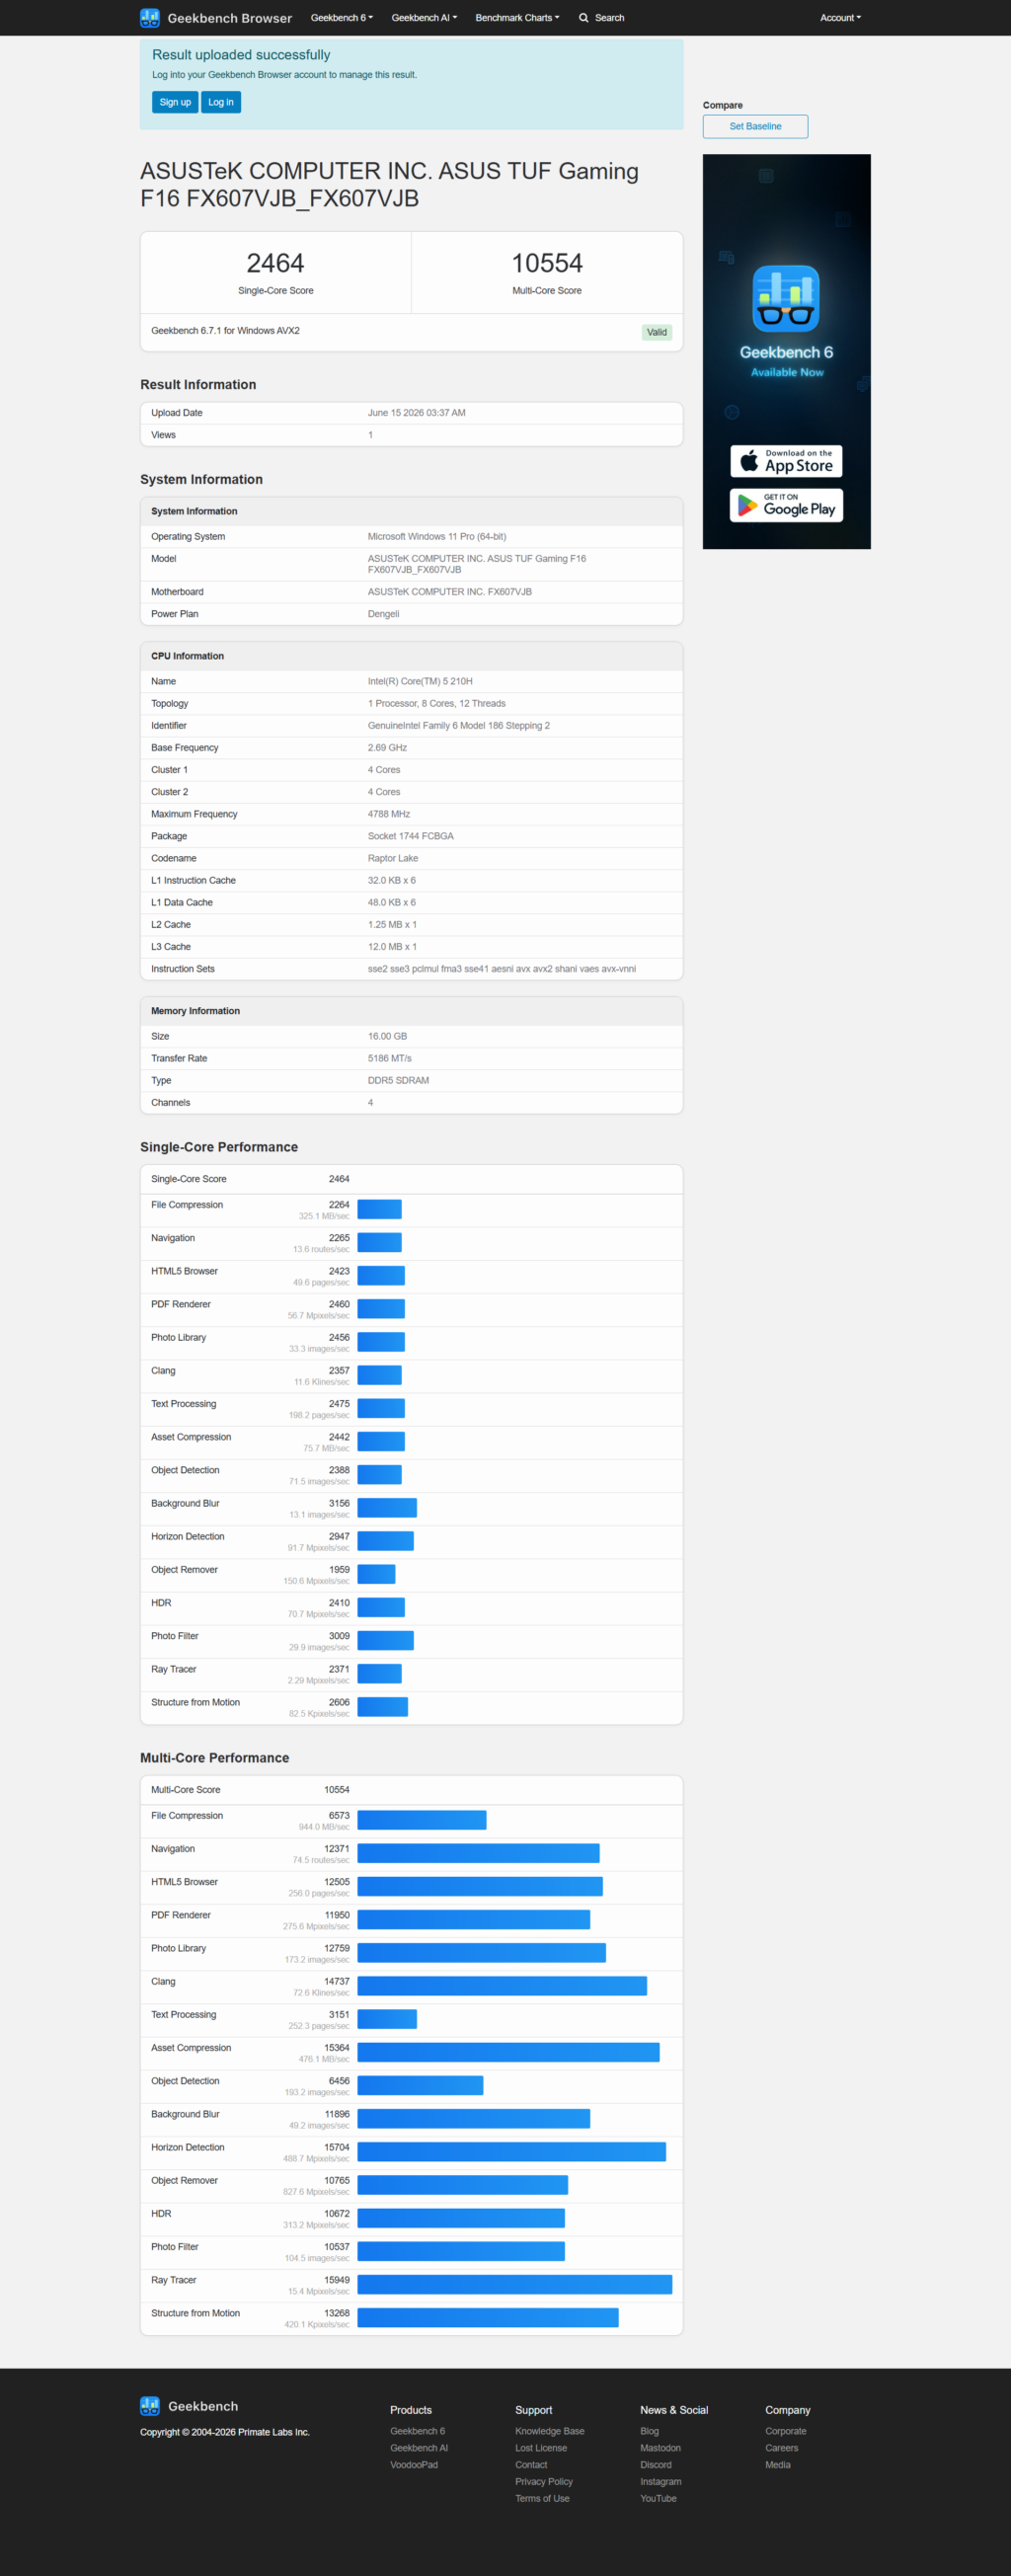Open the Account dropdown

[840, 18]
